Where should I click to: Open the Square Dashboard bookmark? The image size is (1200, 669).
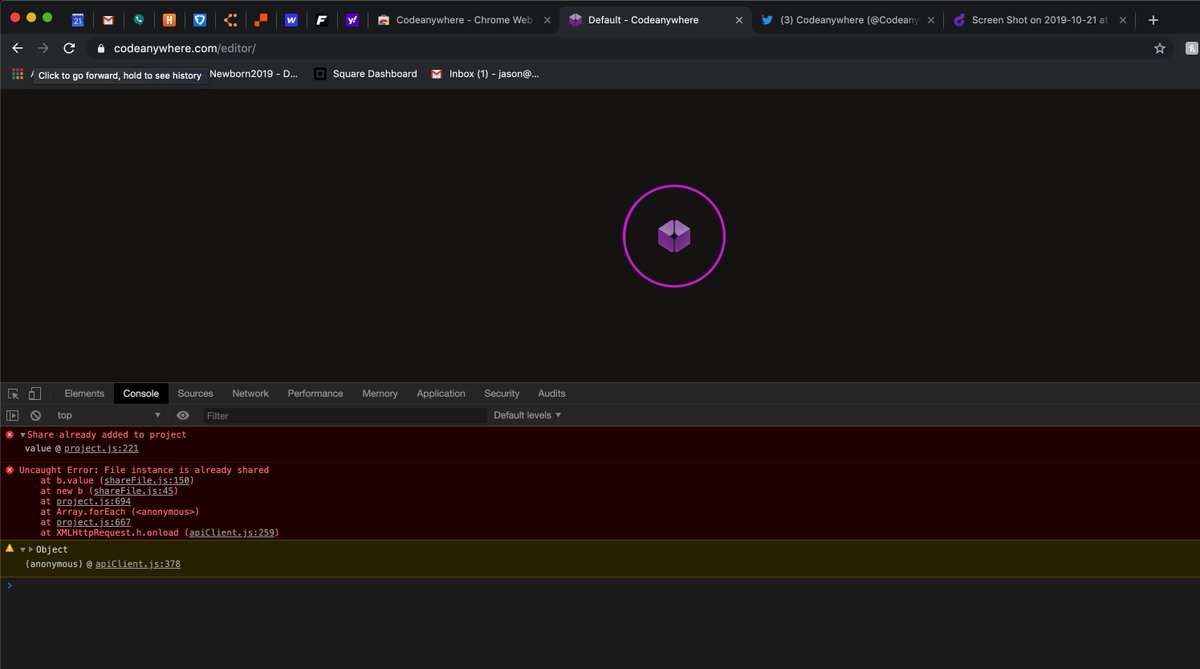pos(365,74)
